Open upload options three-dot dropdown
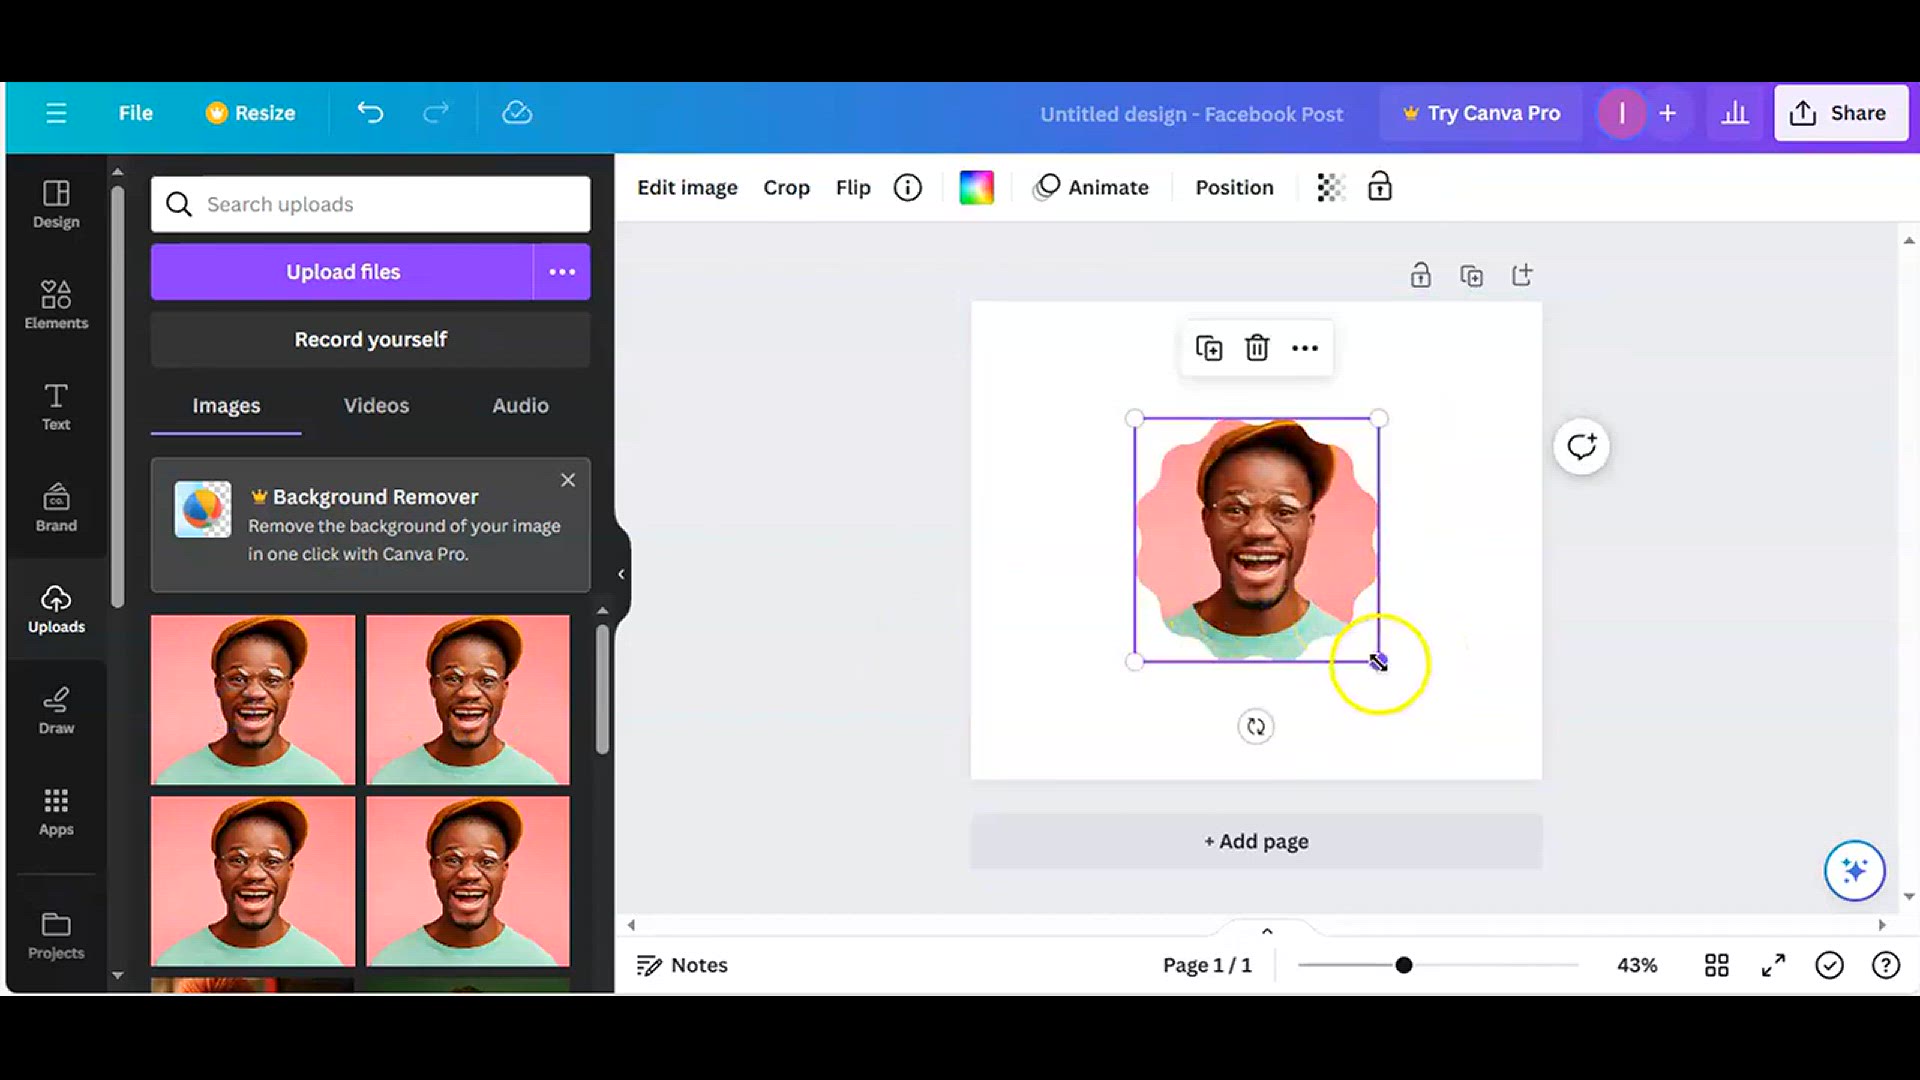The height and width of the screenshot is (1080, 1920). [x=562, y=272]
